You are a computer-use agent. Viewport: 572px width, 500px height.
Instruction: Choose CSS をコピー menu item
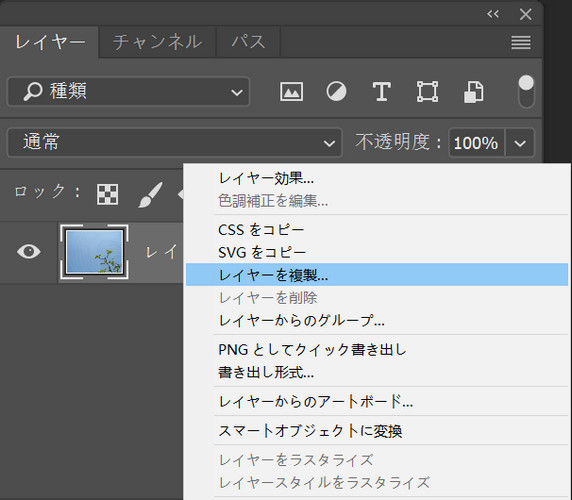pyautogui.click(x=377, y=230)
